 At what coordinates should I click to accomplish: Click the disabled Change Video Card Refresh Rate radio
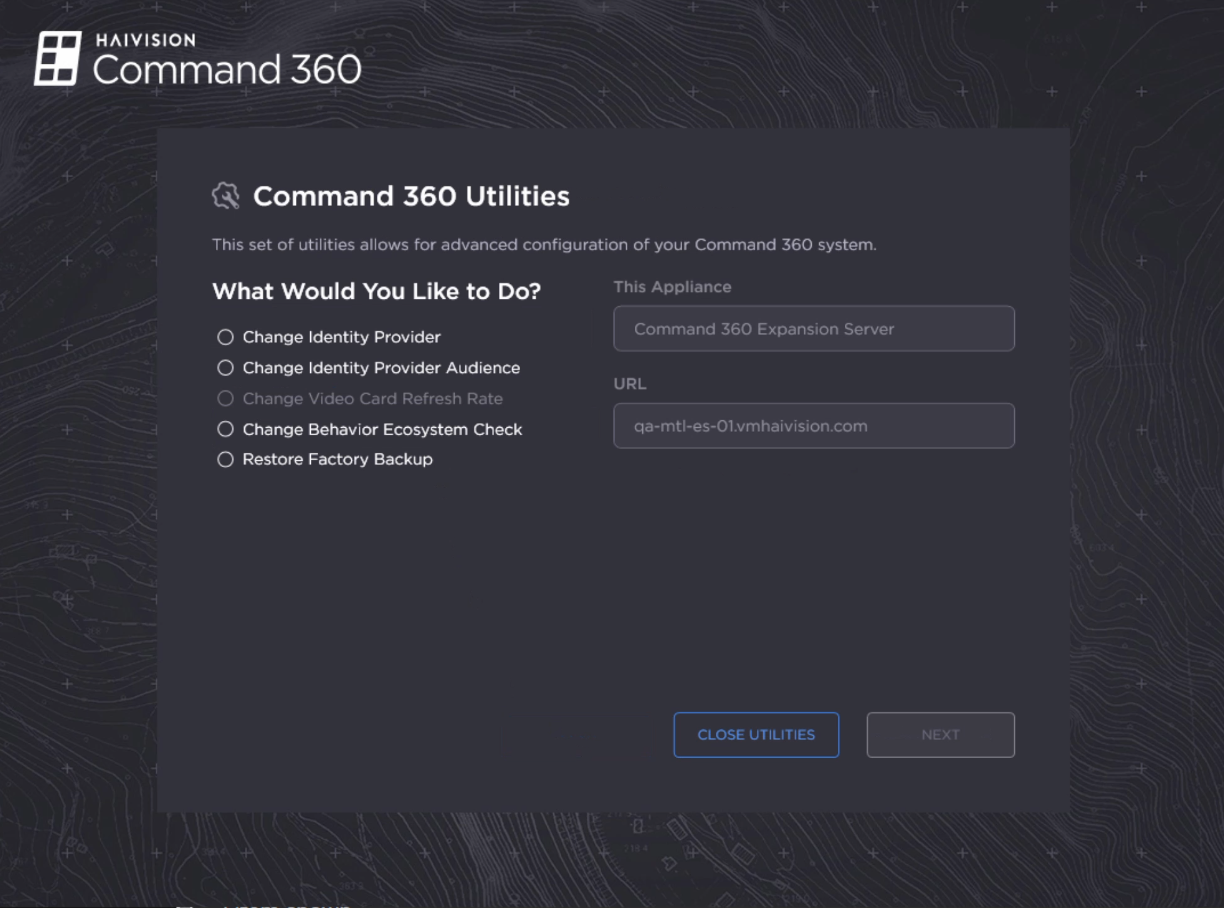pos(225,398)
